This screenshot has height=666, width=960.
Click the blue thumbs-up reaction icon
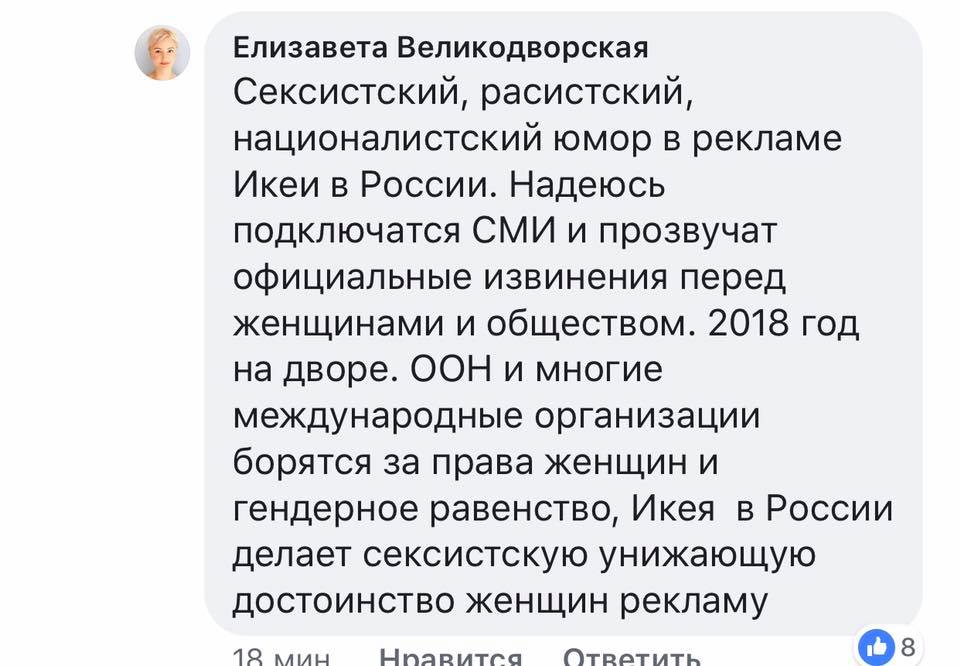pyautogui.click(x=876, y=646)
